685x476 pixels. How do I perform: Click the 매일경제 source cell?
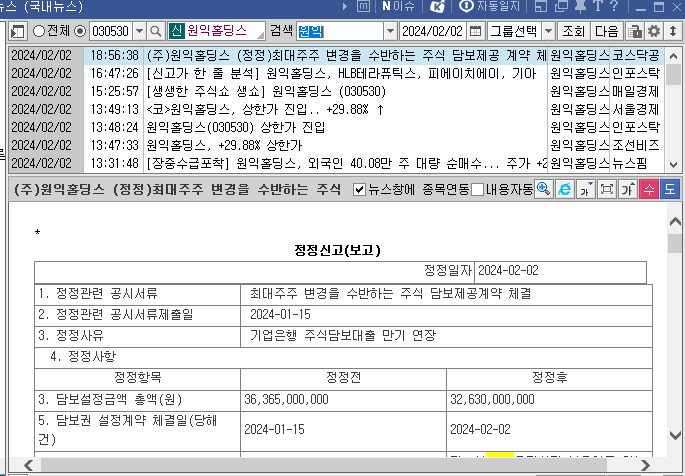pos(636,91)
